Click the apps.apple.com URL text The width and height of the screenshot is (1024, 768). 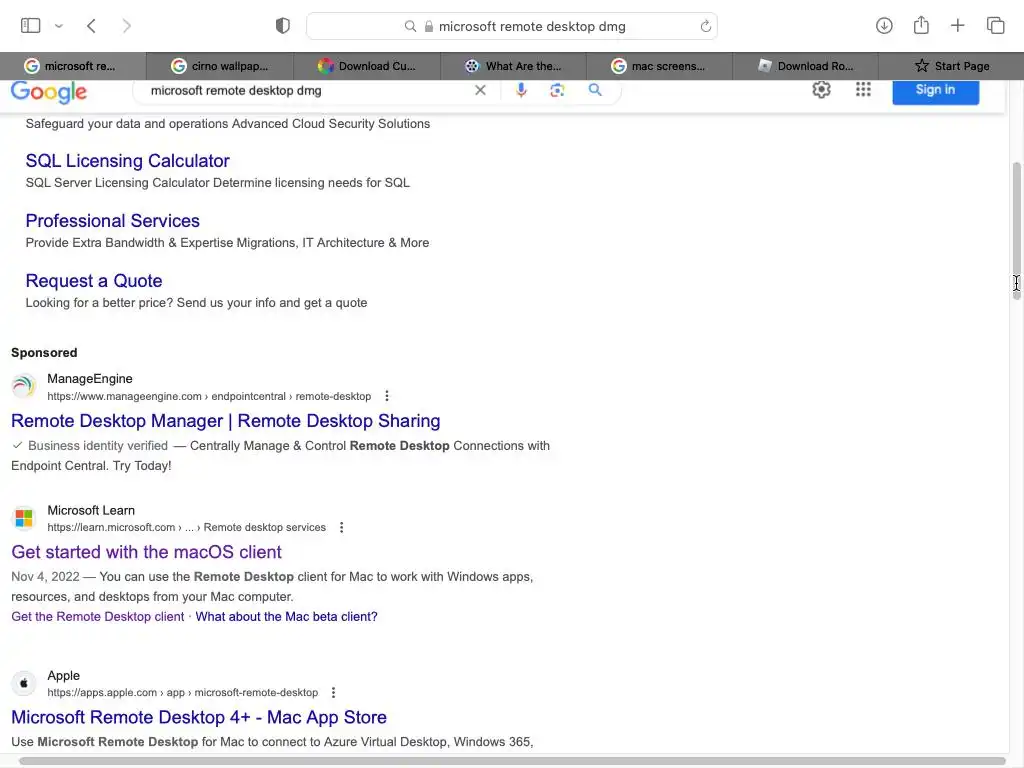pos(182,693)
